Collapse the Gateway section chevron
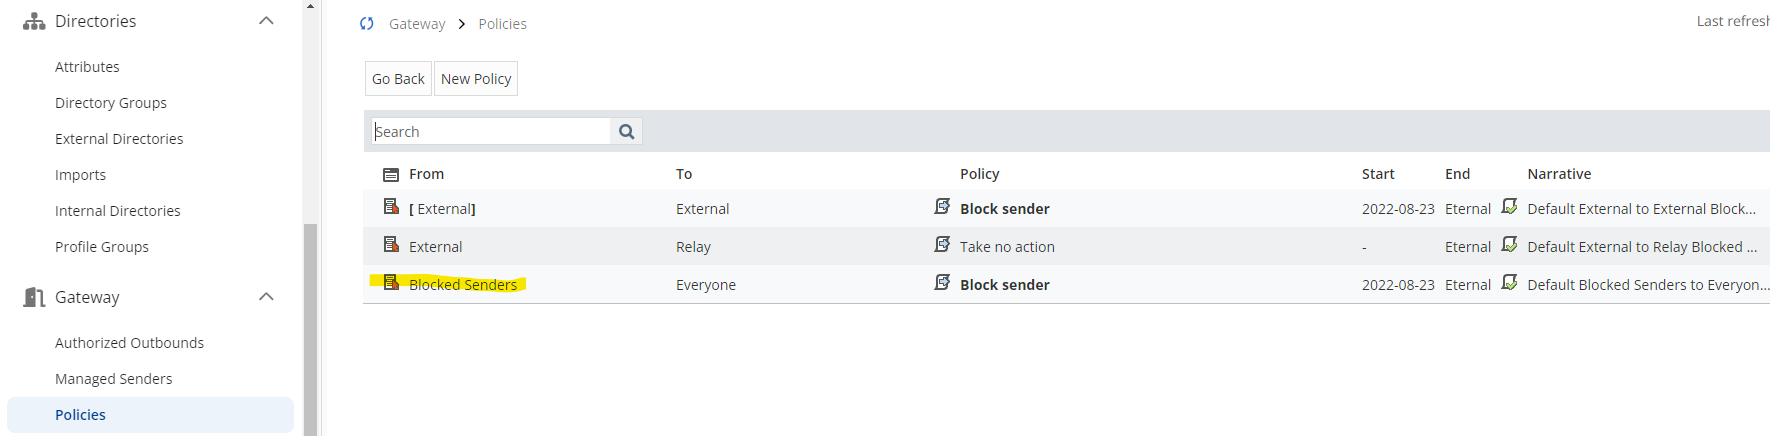This screenshot has height=436, width=1770. (266, 297)
